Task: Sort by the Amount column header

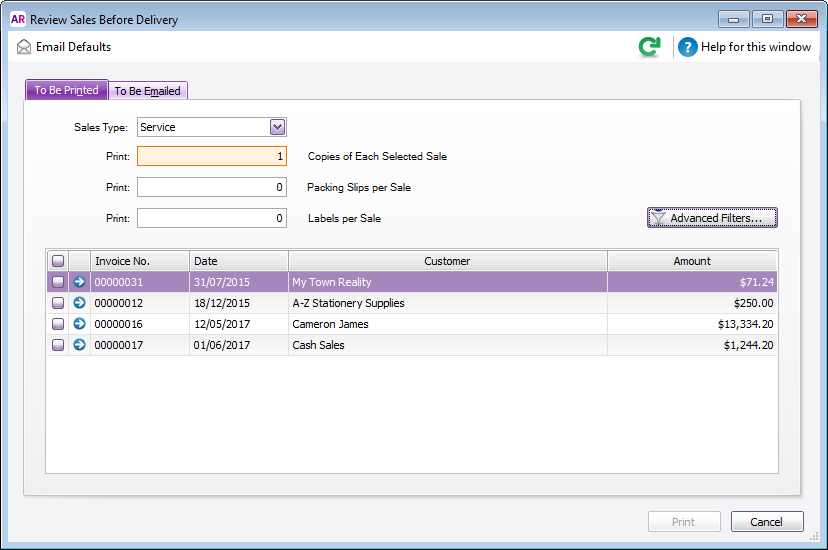Action: (692, 261)
